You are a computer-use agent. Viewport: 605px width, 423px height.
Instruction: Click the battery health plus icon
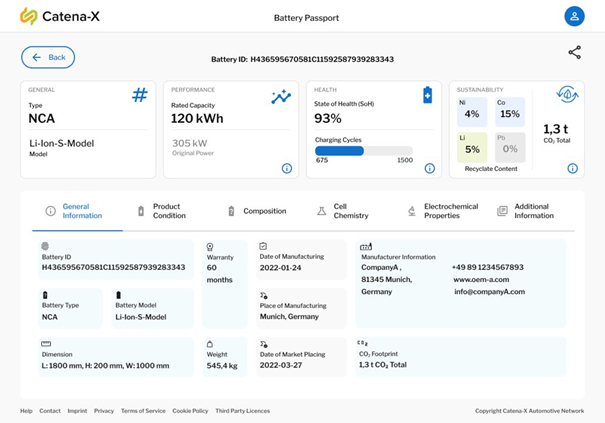(427, 95)
